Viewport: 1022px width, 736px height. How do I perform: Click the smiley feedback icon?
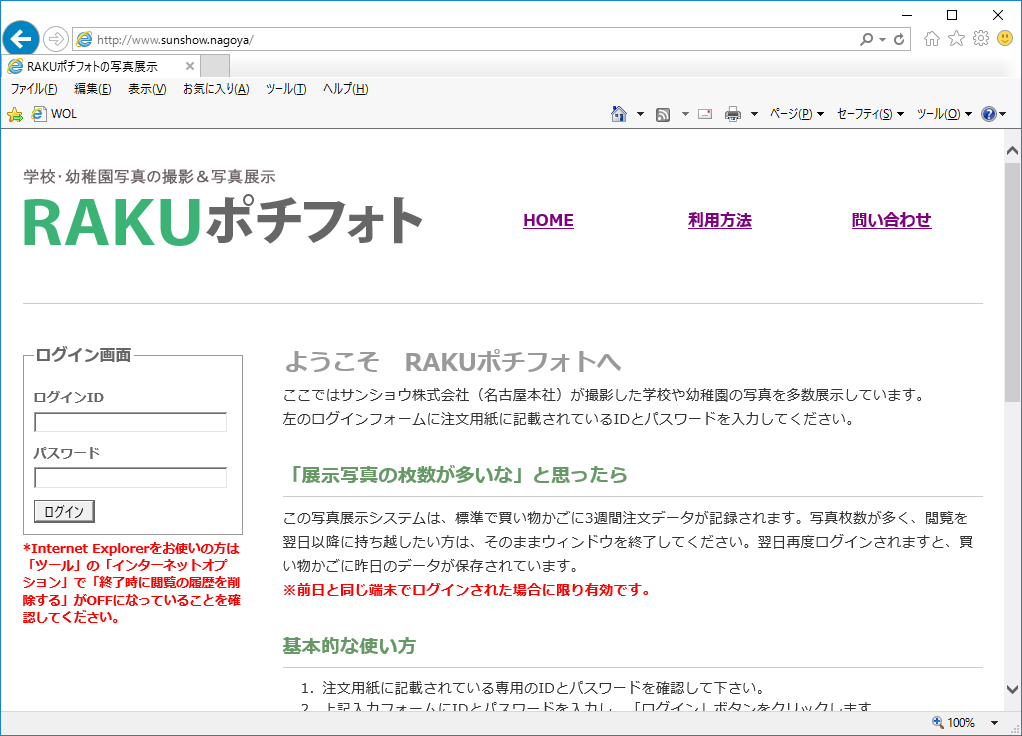pyautogui.click(x=1005, y=38)
